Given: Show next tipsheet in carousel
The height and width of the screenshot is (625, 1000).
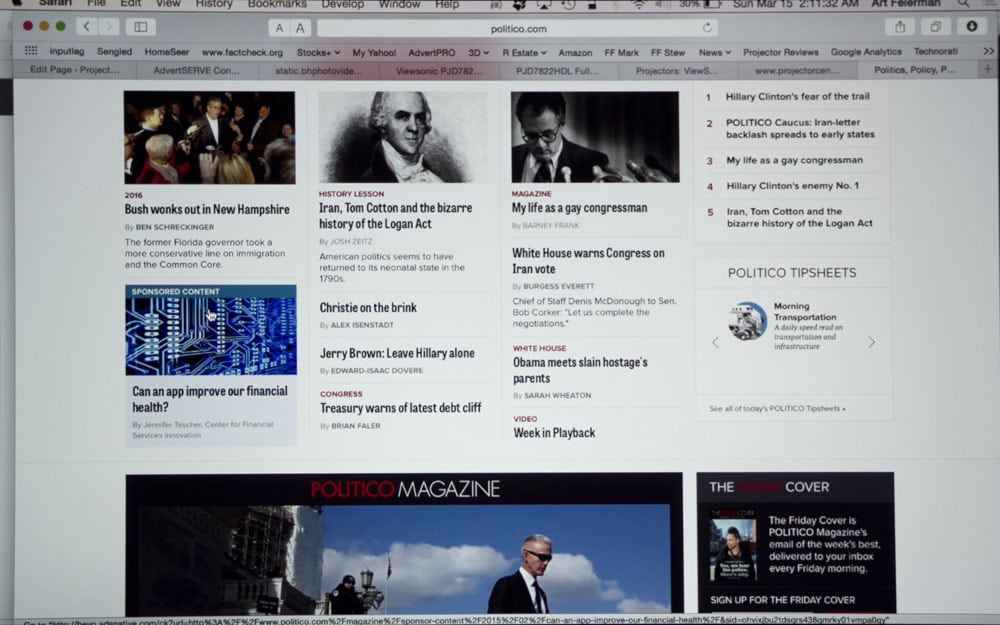Looking at the screenshot, I should pyautogui.click(x=871, y=342).
